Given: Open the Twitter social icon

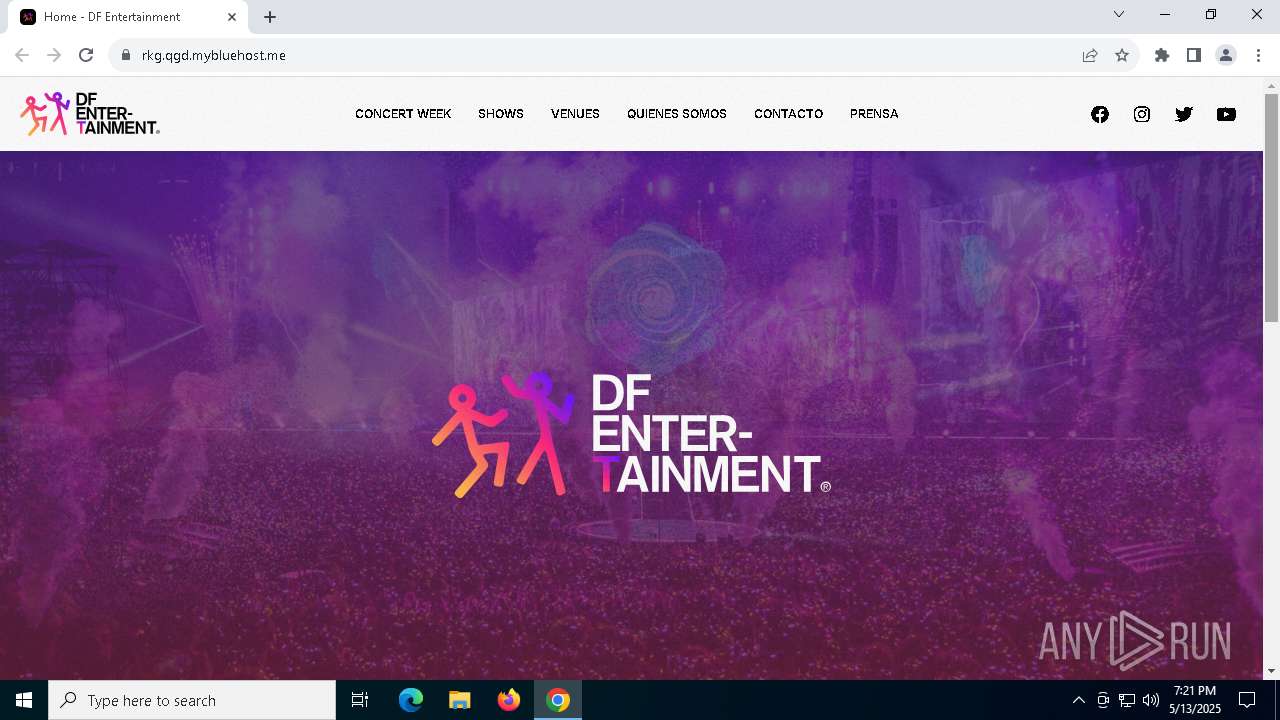Looking at the screenshot, I should [x=1184, y=114].
